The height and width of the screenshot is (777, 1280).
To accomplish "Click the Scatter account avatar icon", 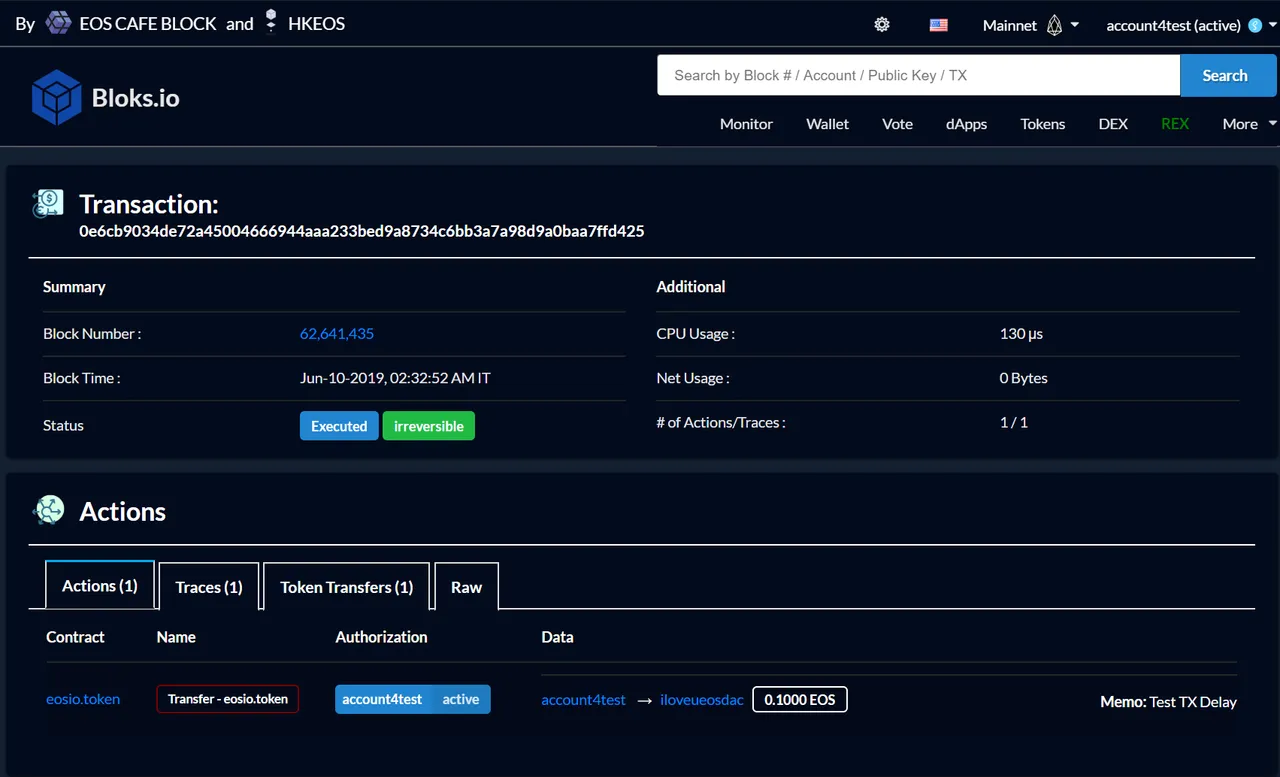I will click(x=1255, y=26).
